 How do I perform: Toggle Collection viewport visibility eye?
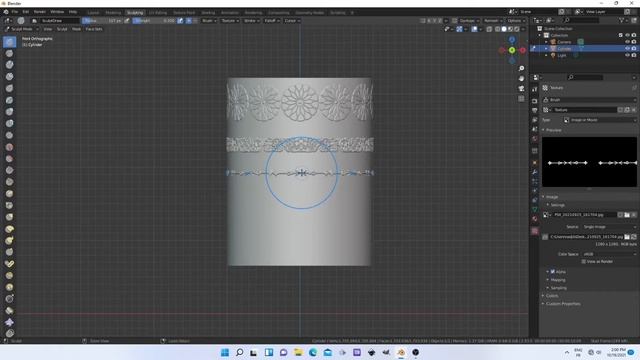tap(627, 36)
